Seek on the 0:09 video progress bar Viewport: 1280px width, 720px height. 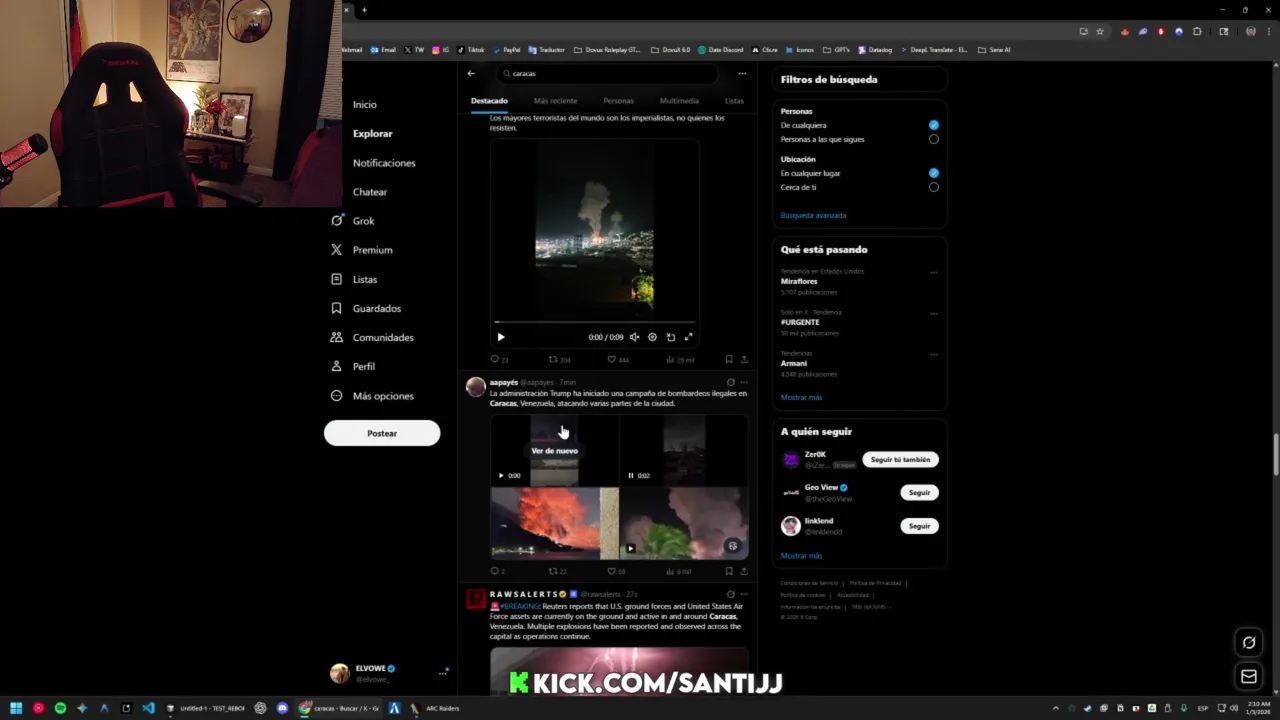tap(594, 323)
